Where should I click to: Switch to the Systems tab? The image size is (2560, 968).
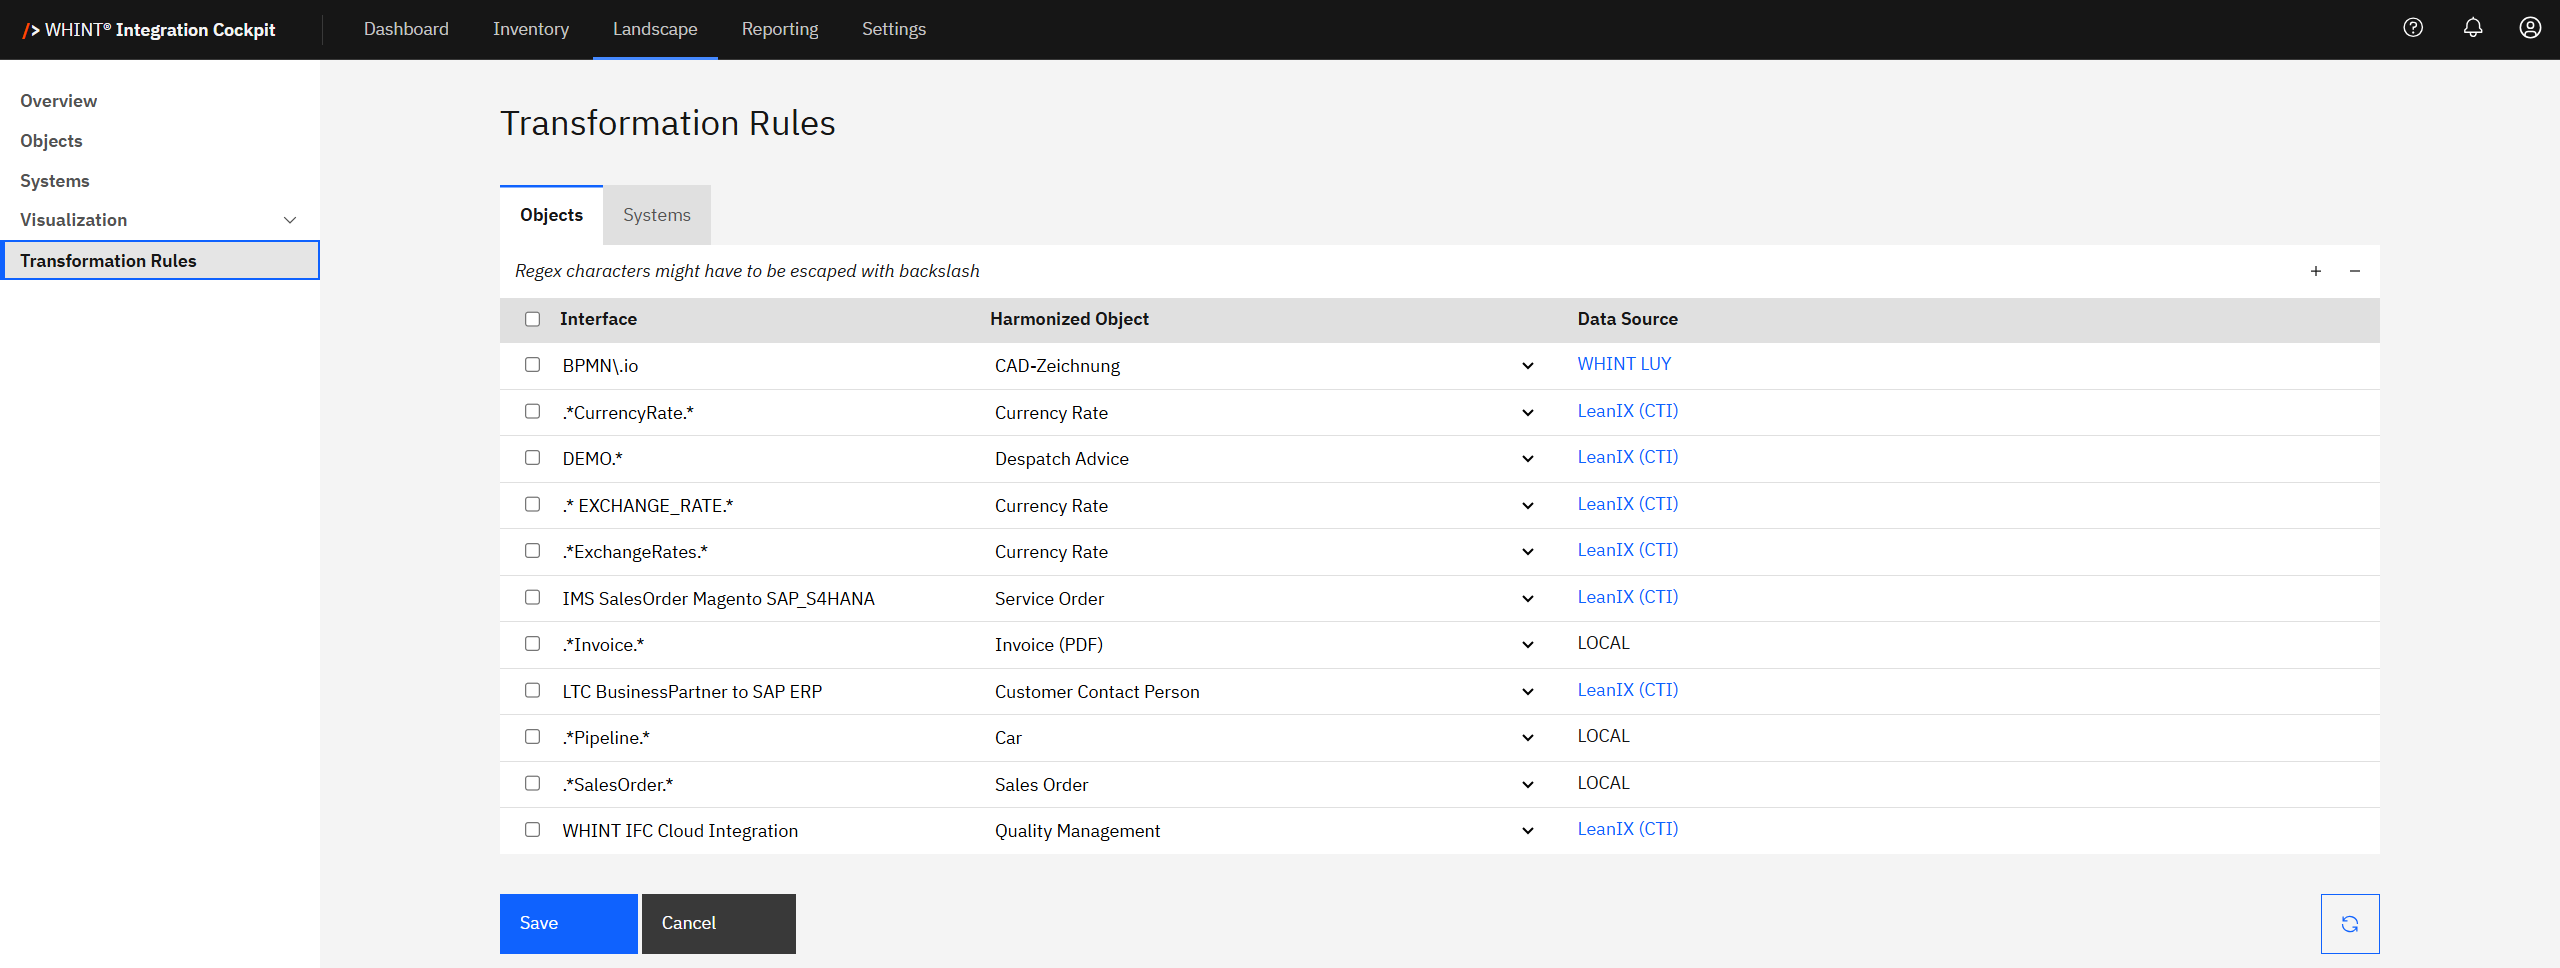click(x=656, y=215)
